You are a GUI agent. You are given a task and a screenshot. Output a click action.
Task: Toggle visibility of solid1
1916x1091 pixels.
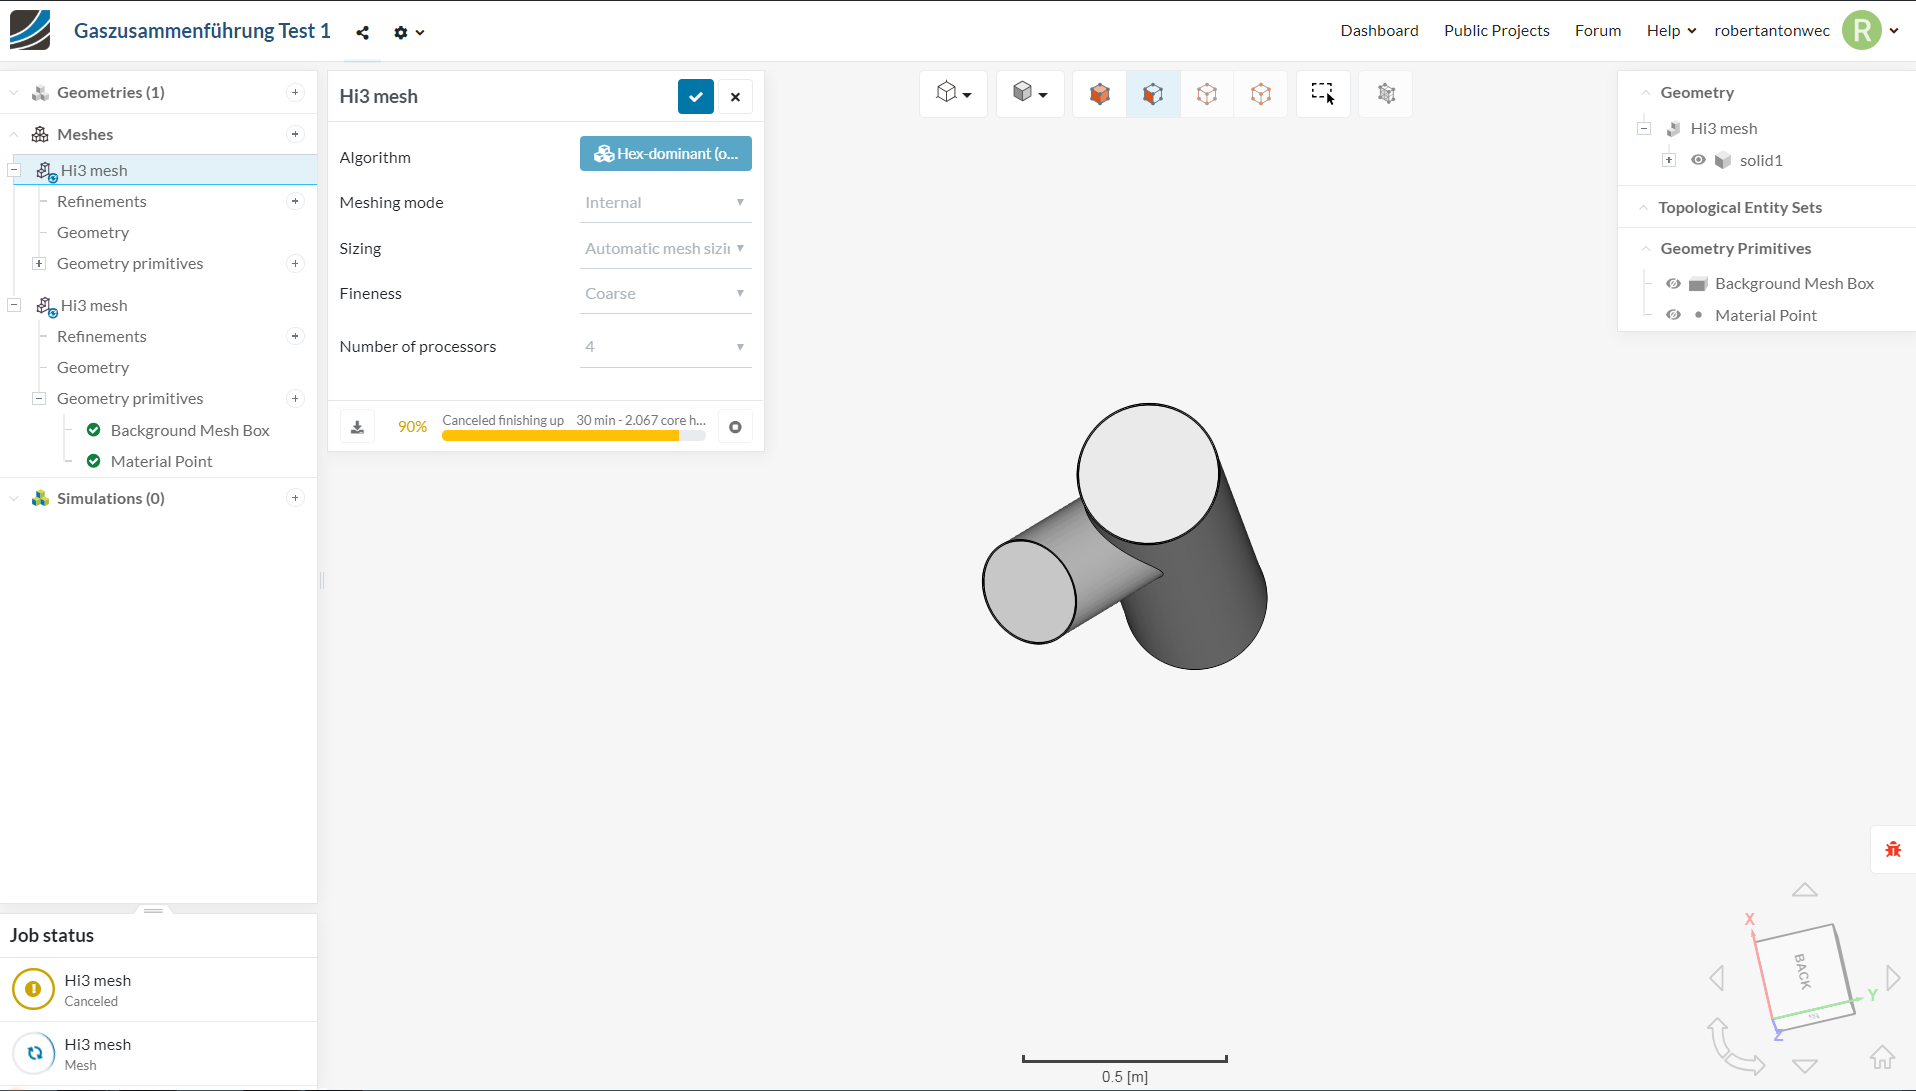tap(1698, 160)
